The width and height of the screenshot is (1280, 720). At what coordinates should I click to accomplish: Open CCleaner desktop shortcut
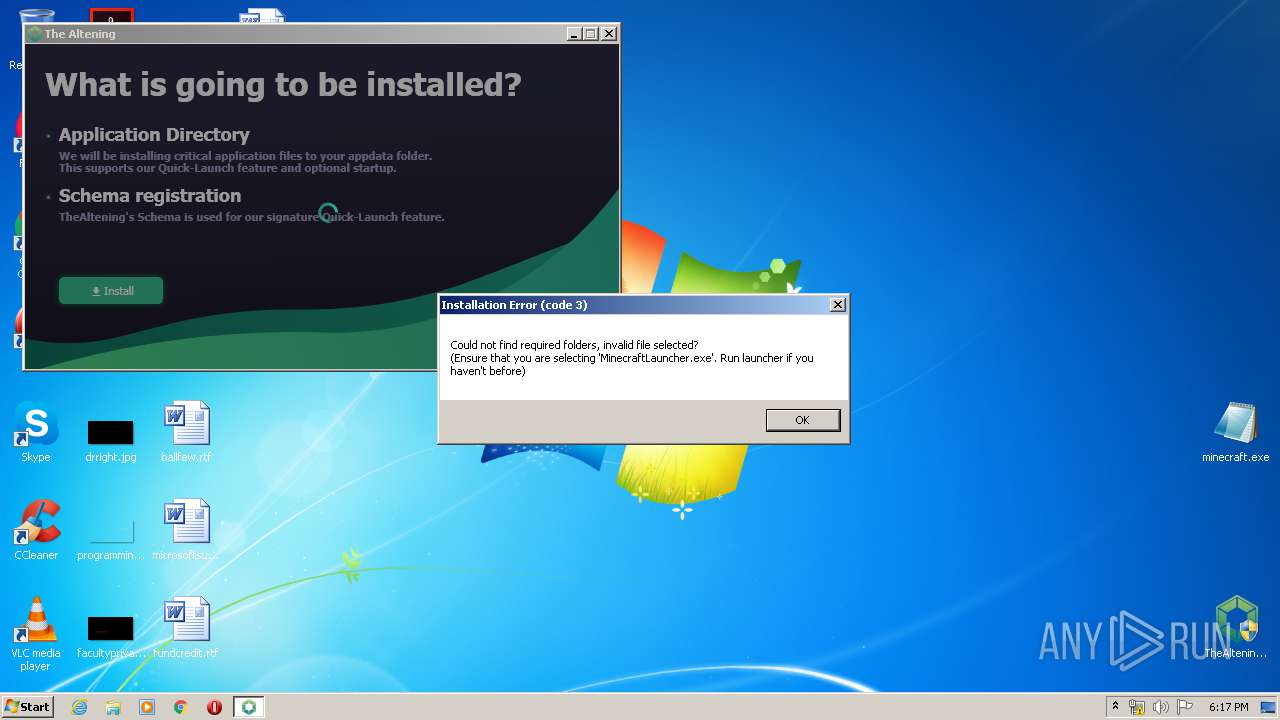coord(36,530)
